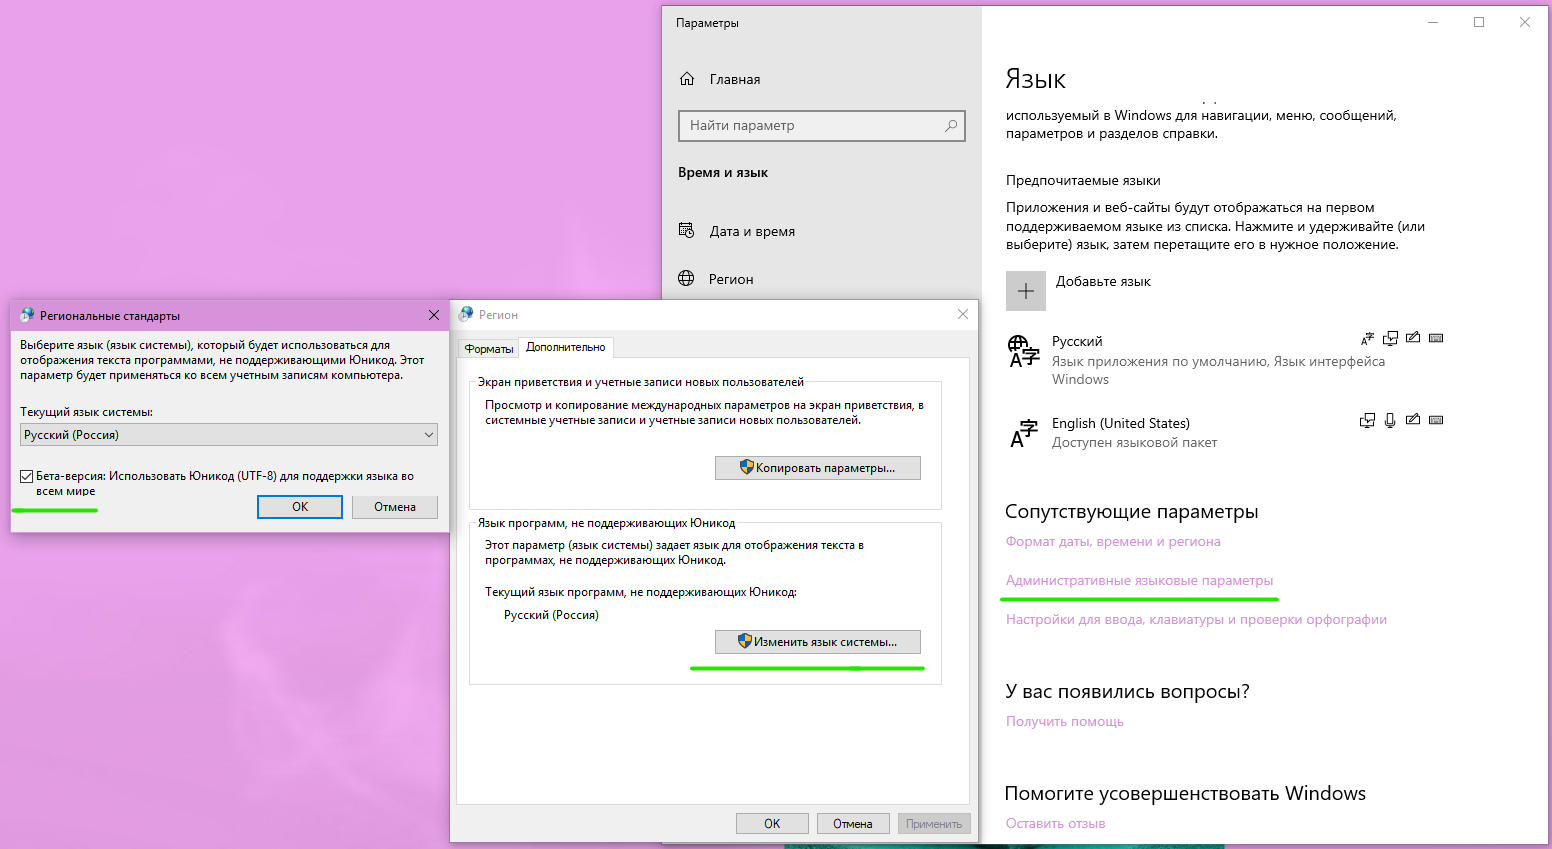Click the globe icon in the Региональные стандарты title bar
The image size is (1552, 849).
click(x=27, y=315)
